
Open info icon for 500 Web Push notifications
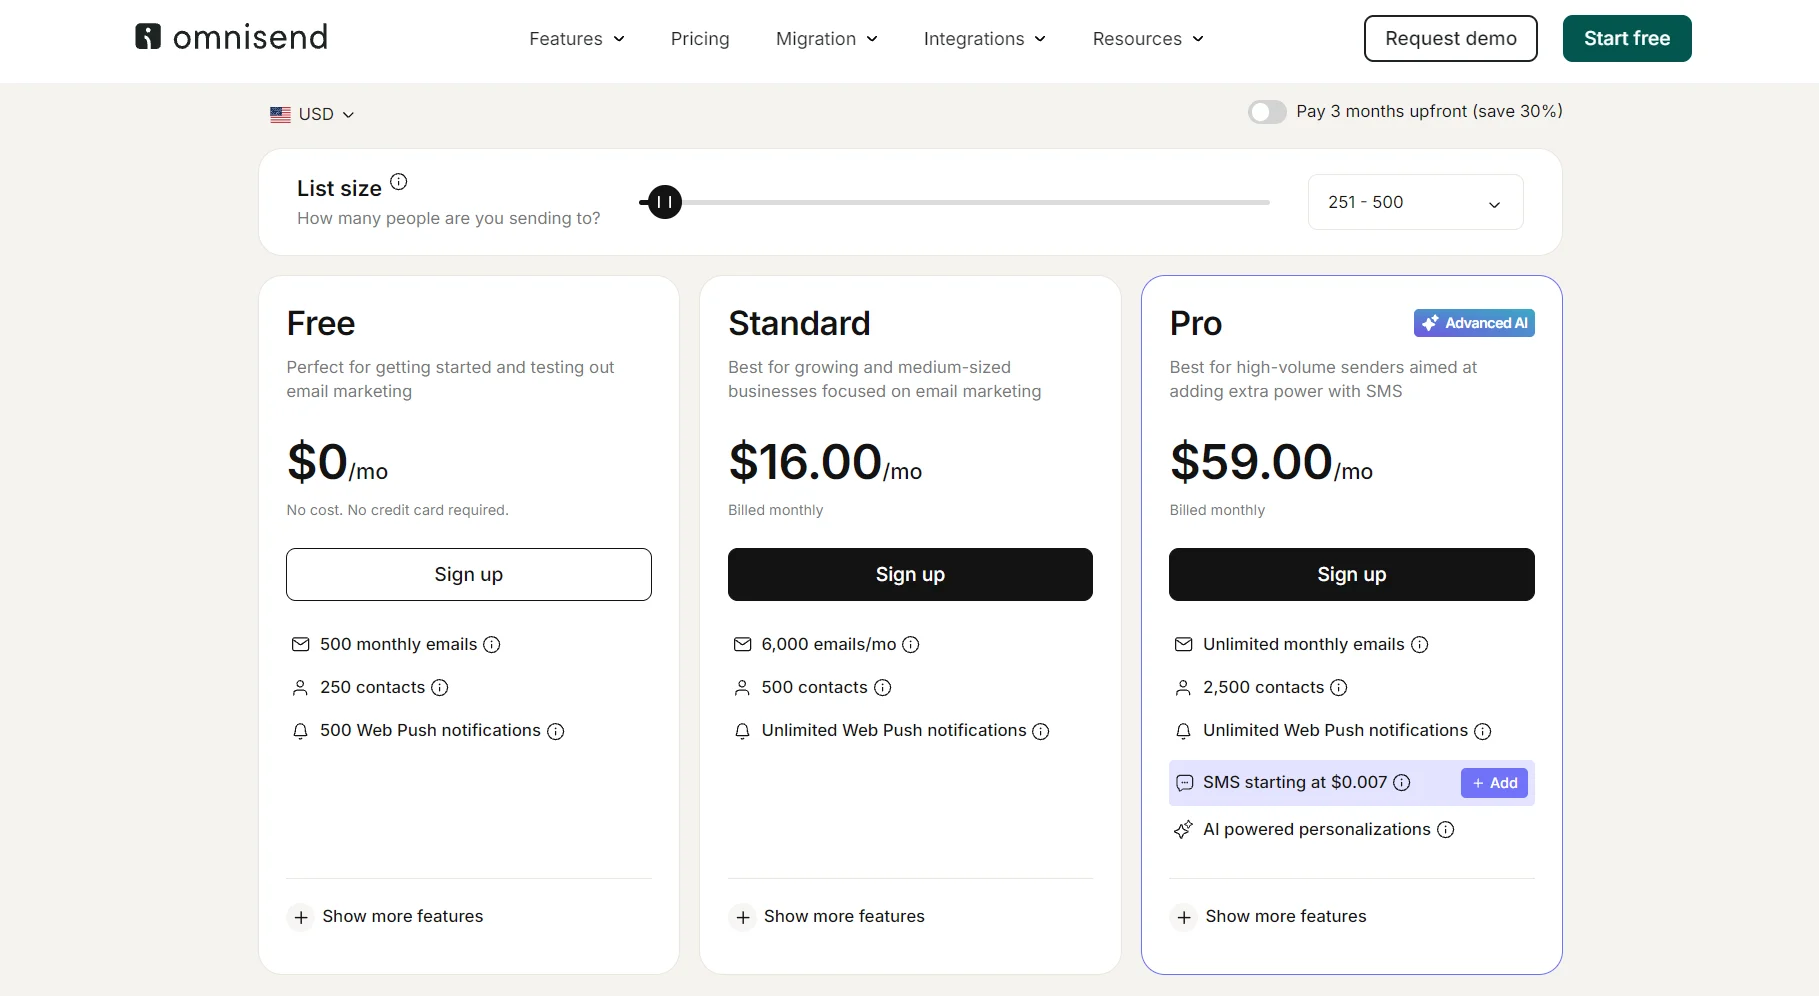coord(556,731)
